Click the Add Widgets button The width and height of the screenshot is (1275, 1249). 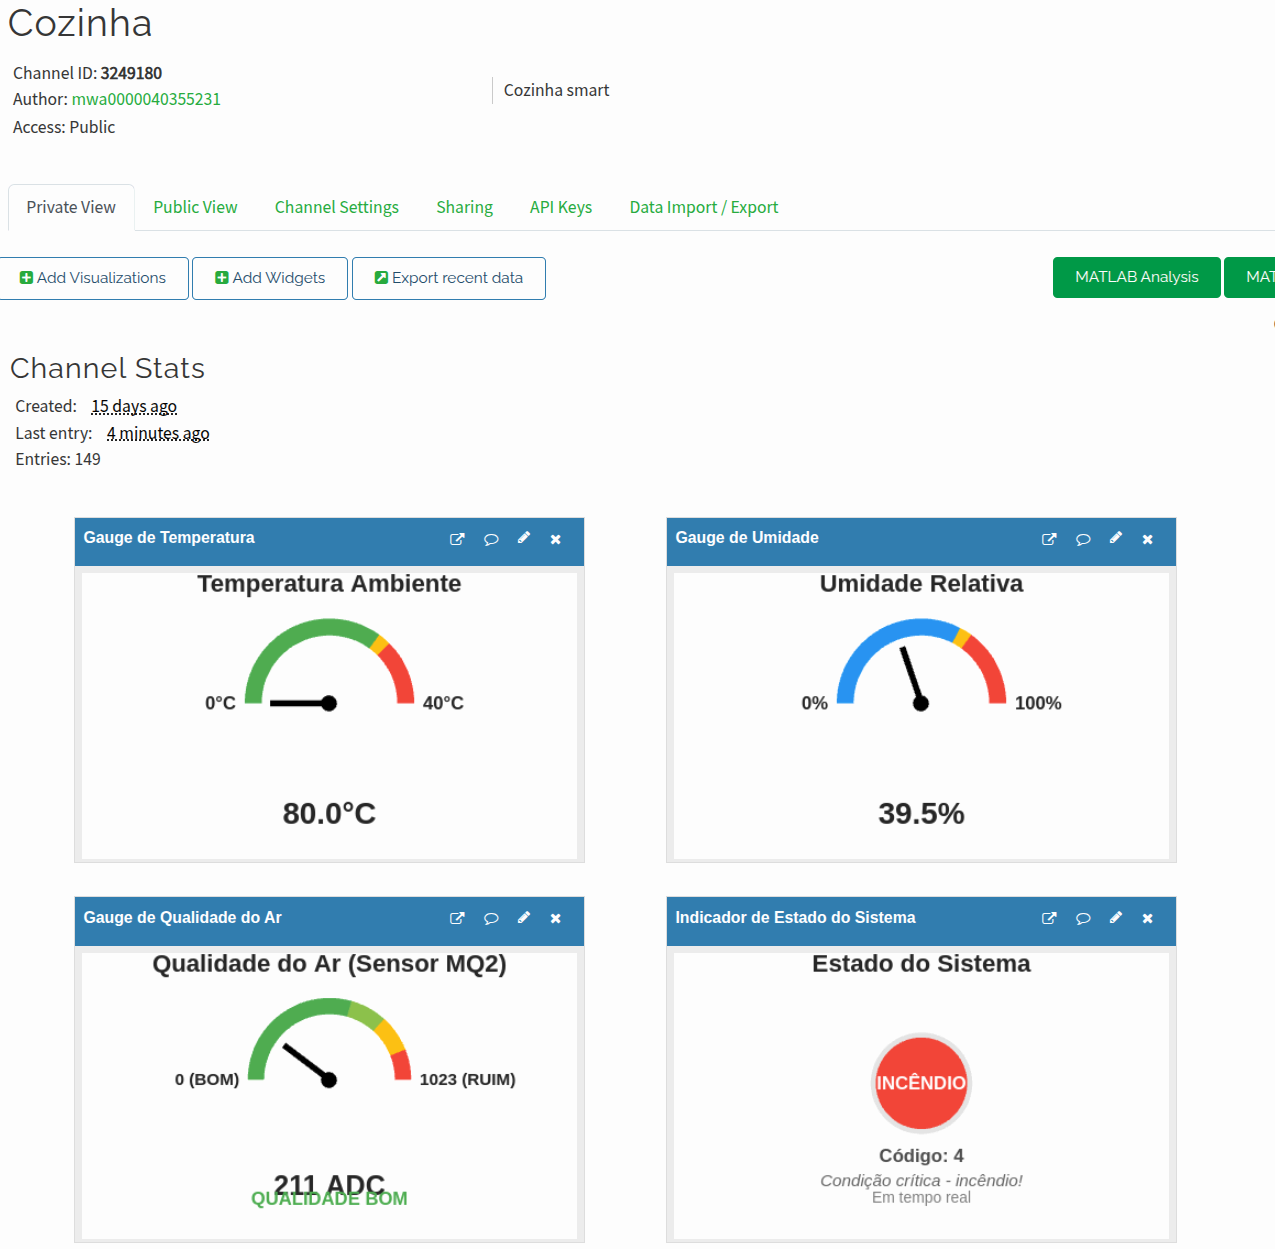(x=270, y=278)
